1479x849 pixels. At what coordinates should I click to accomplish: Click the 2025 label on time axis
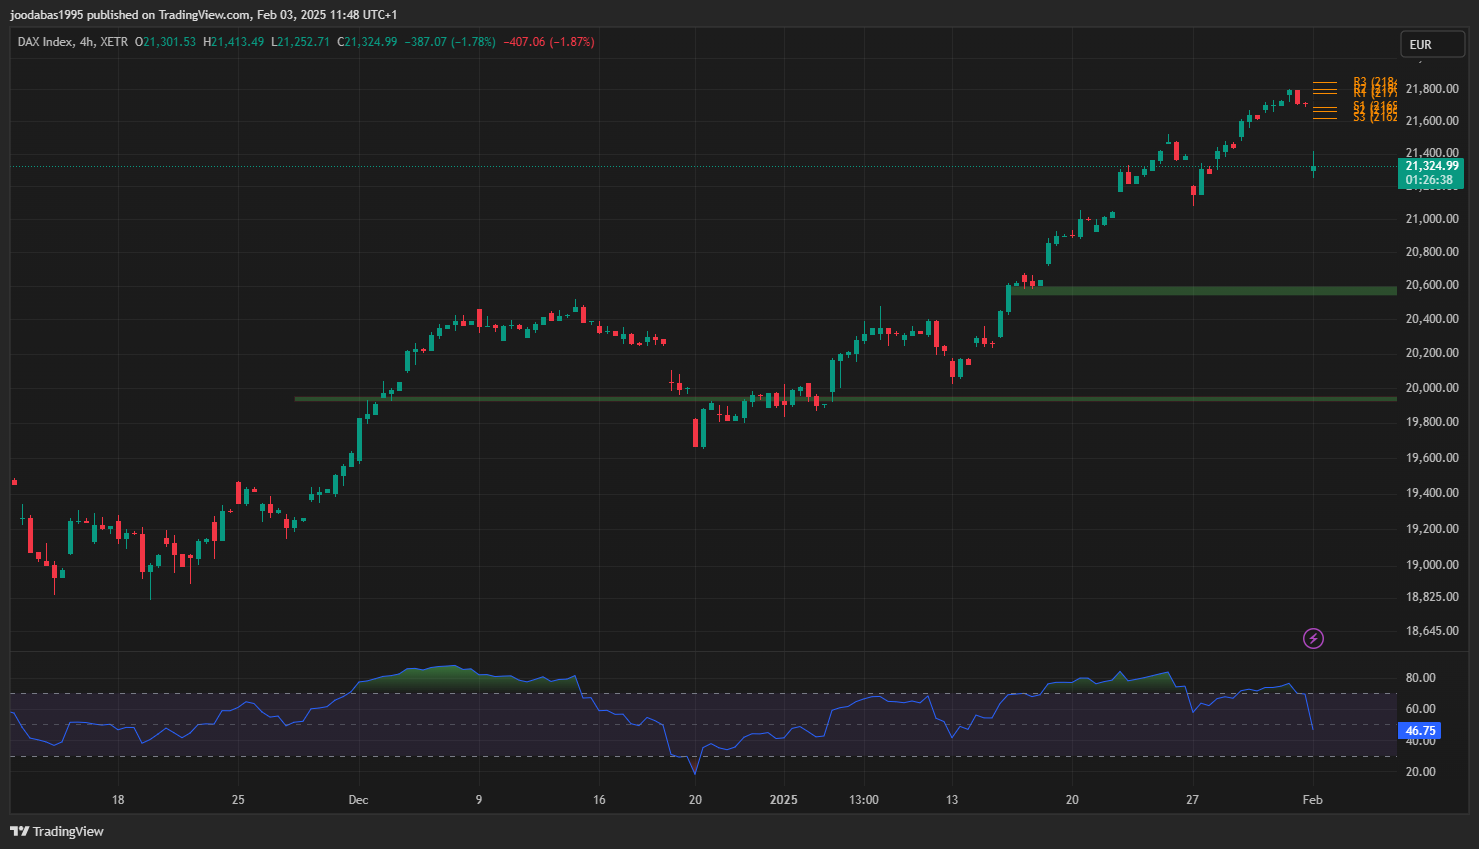(x=784, y=800)
